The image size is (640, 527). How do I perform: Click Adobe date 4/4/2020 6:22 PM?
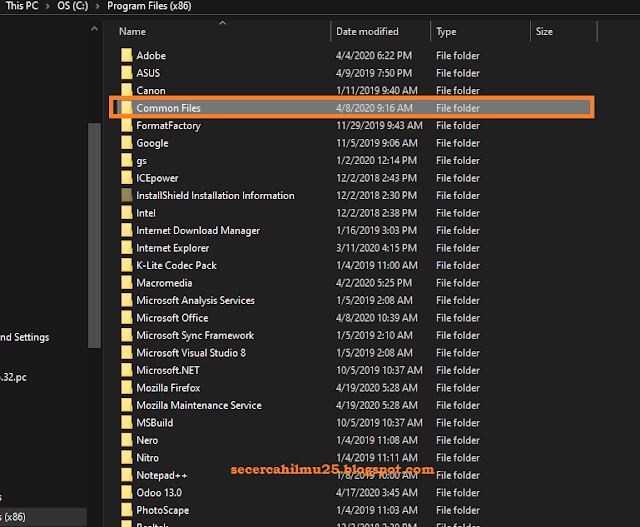point(374,55)
